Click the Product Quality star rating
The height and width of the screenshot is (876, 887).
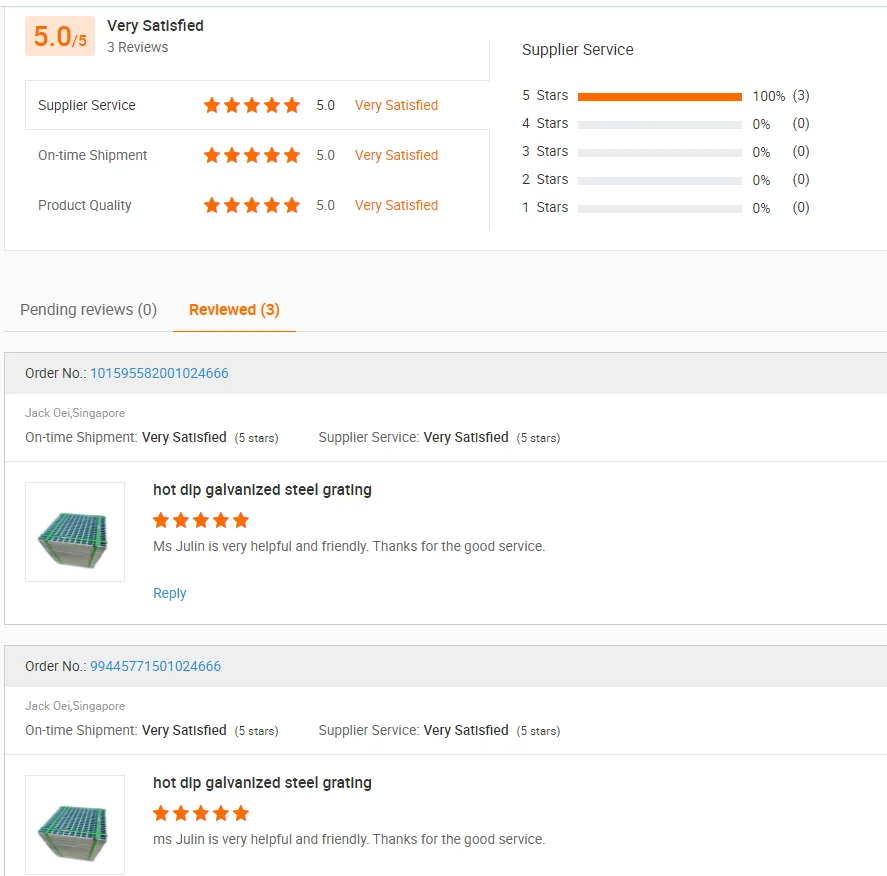[x=252, y=205]
